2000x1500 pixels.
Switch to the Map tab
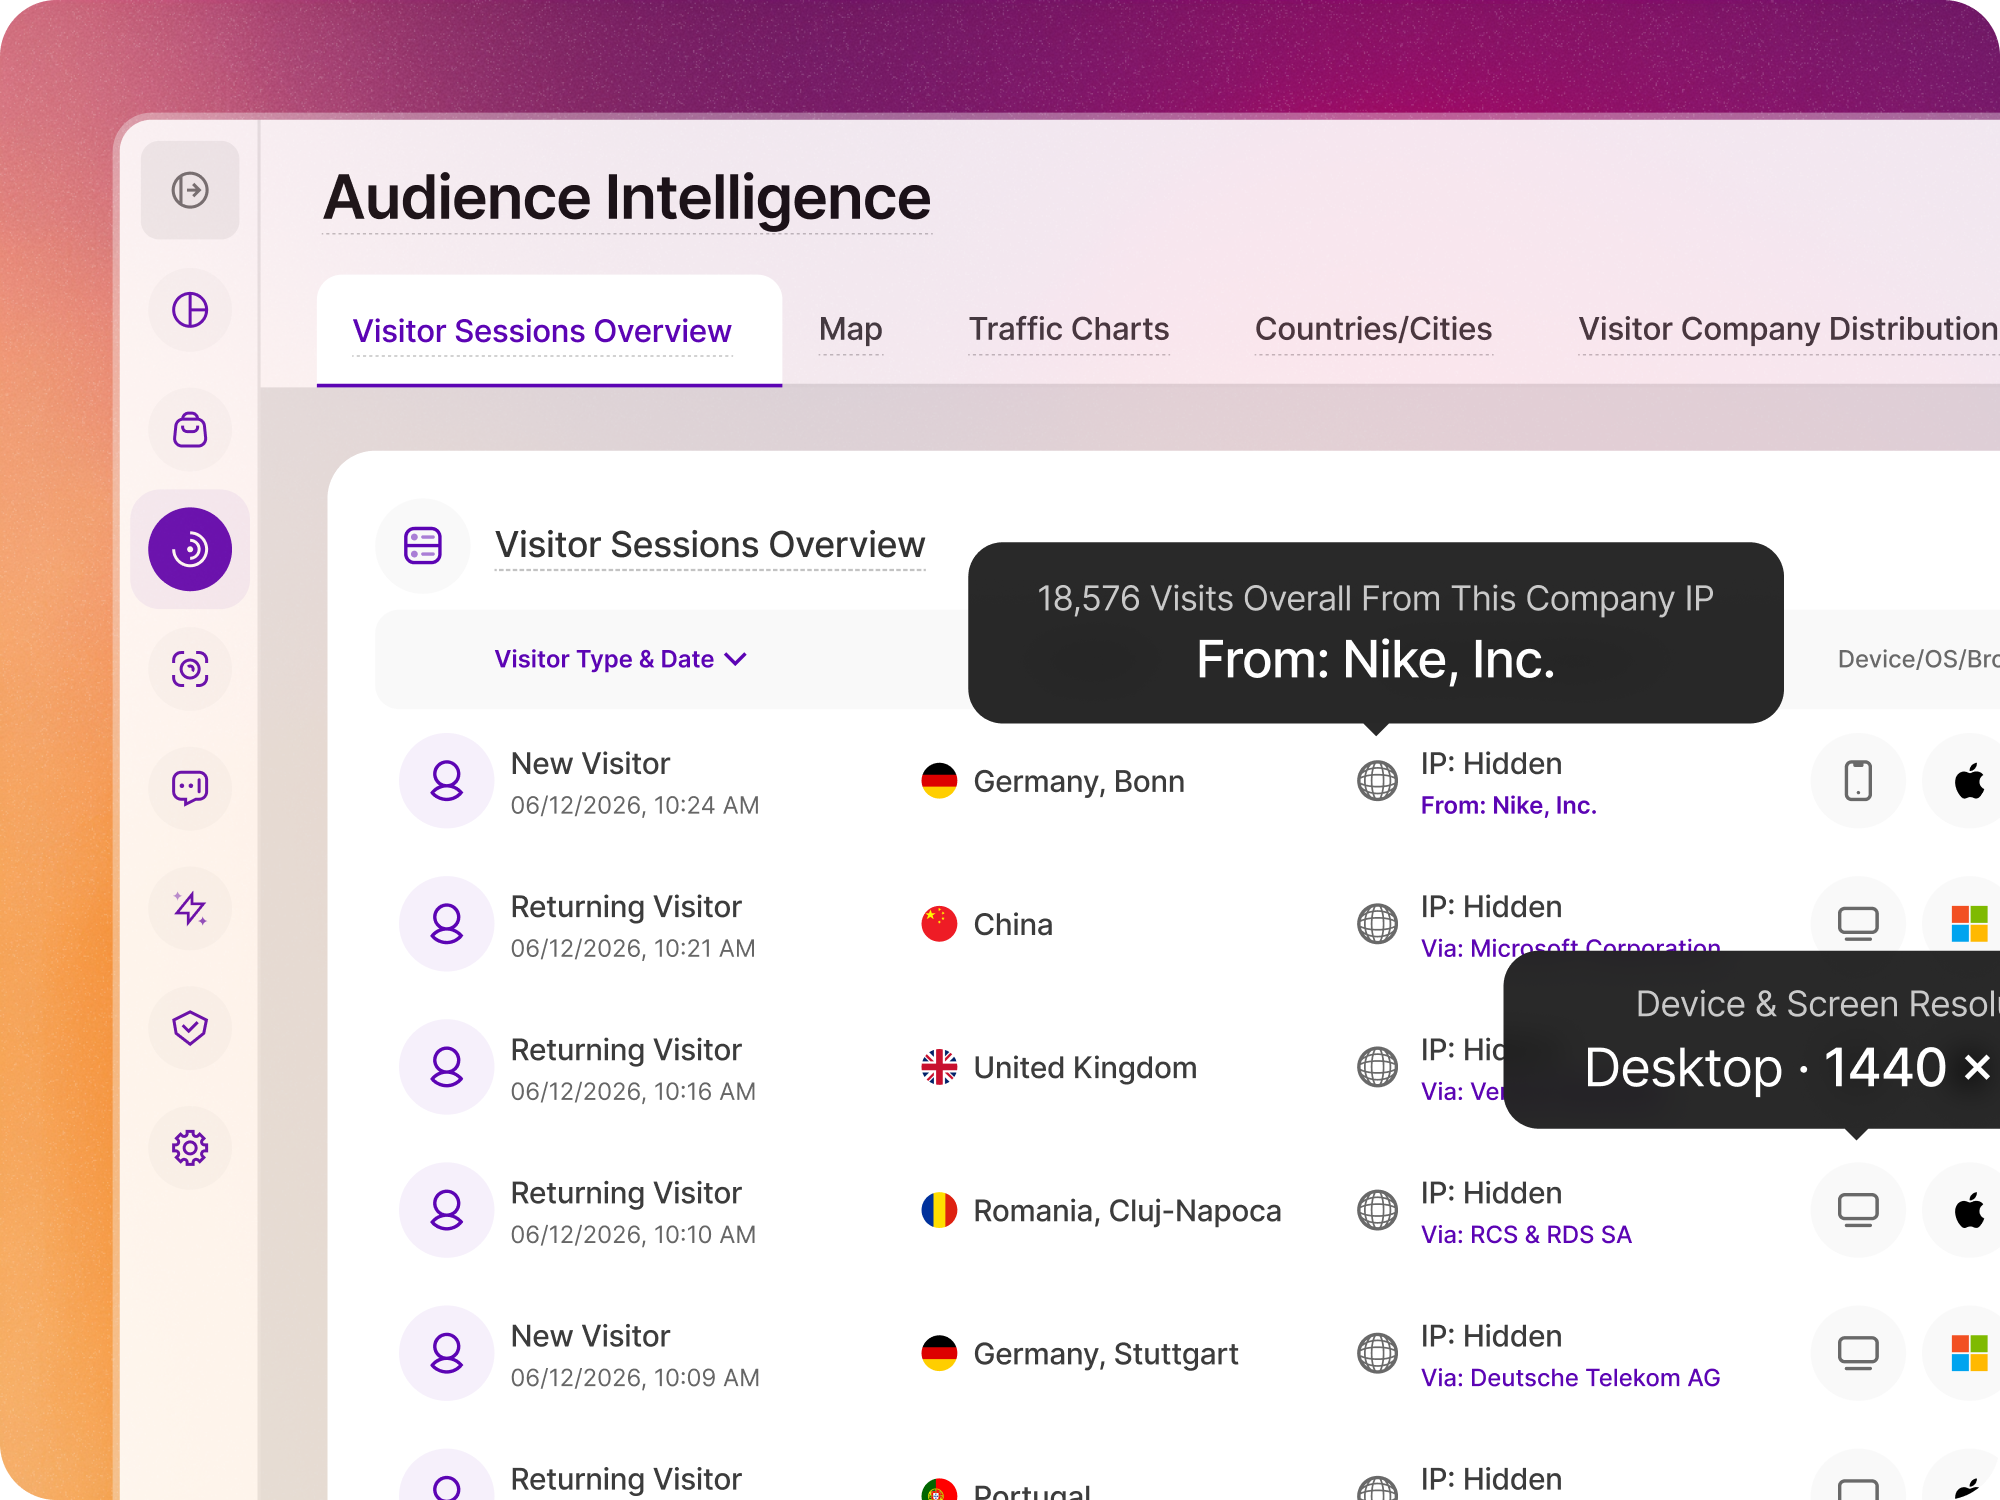coord(851,329)
